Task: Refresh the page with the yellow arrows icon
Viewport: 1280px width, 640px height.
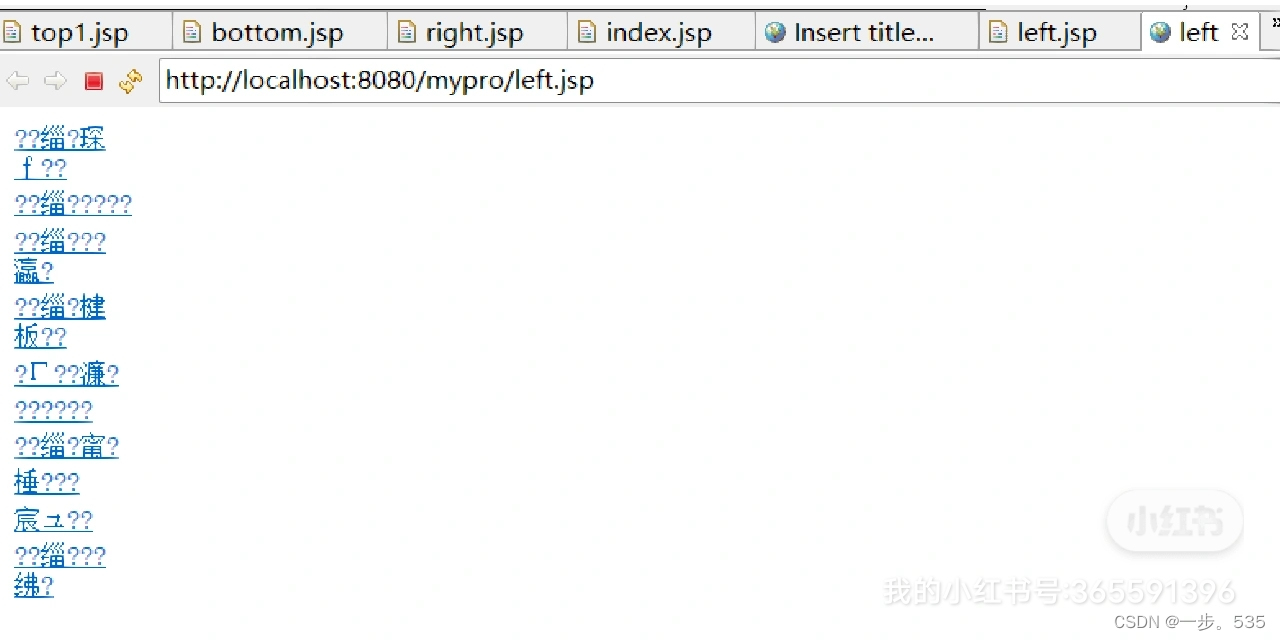Action: tap(131, 81)
